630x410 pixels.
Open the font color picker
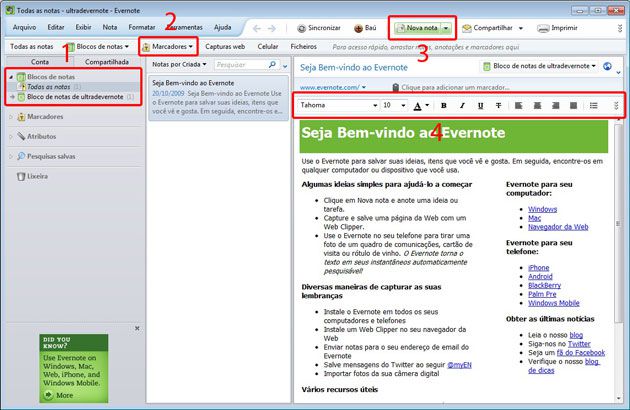[x=421, y=106]
